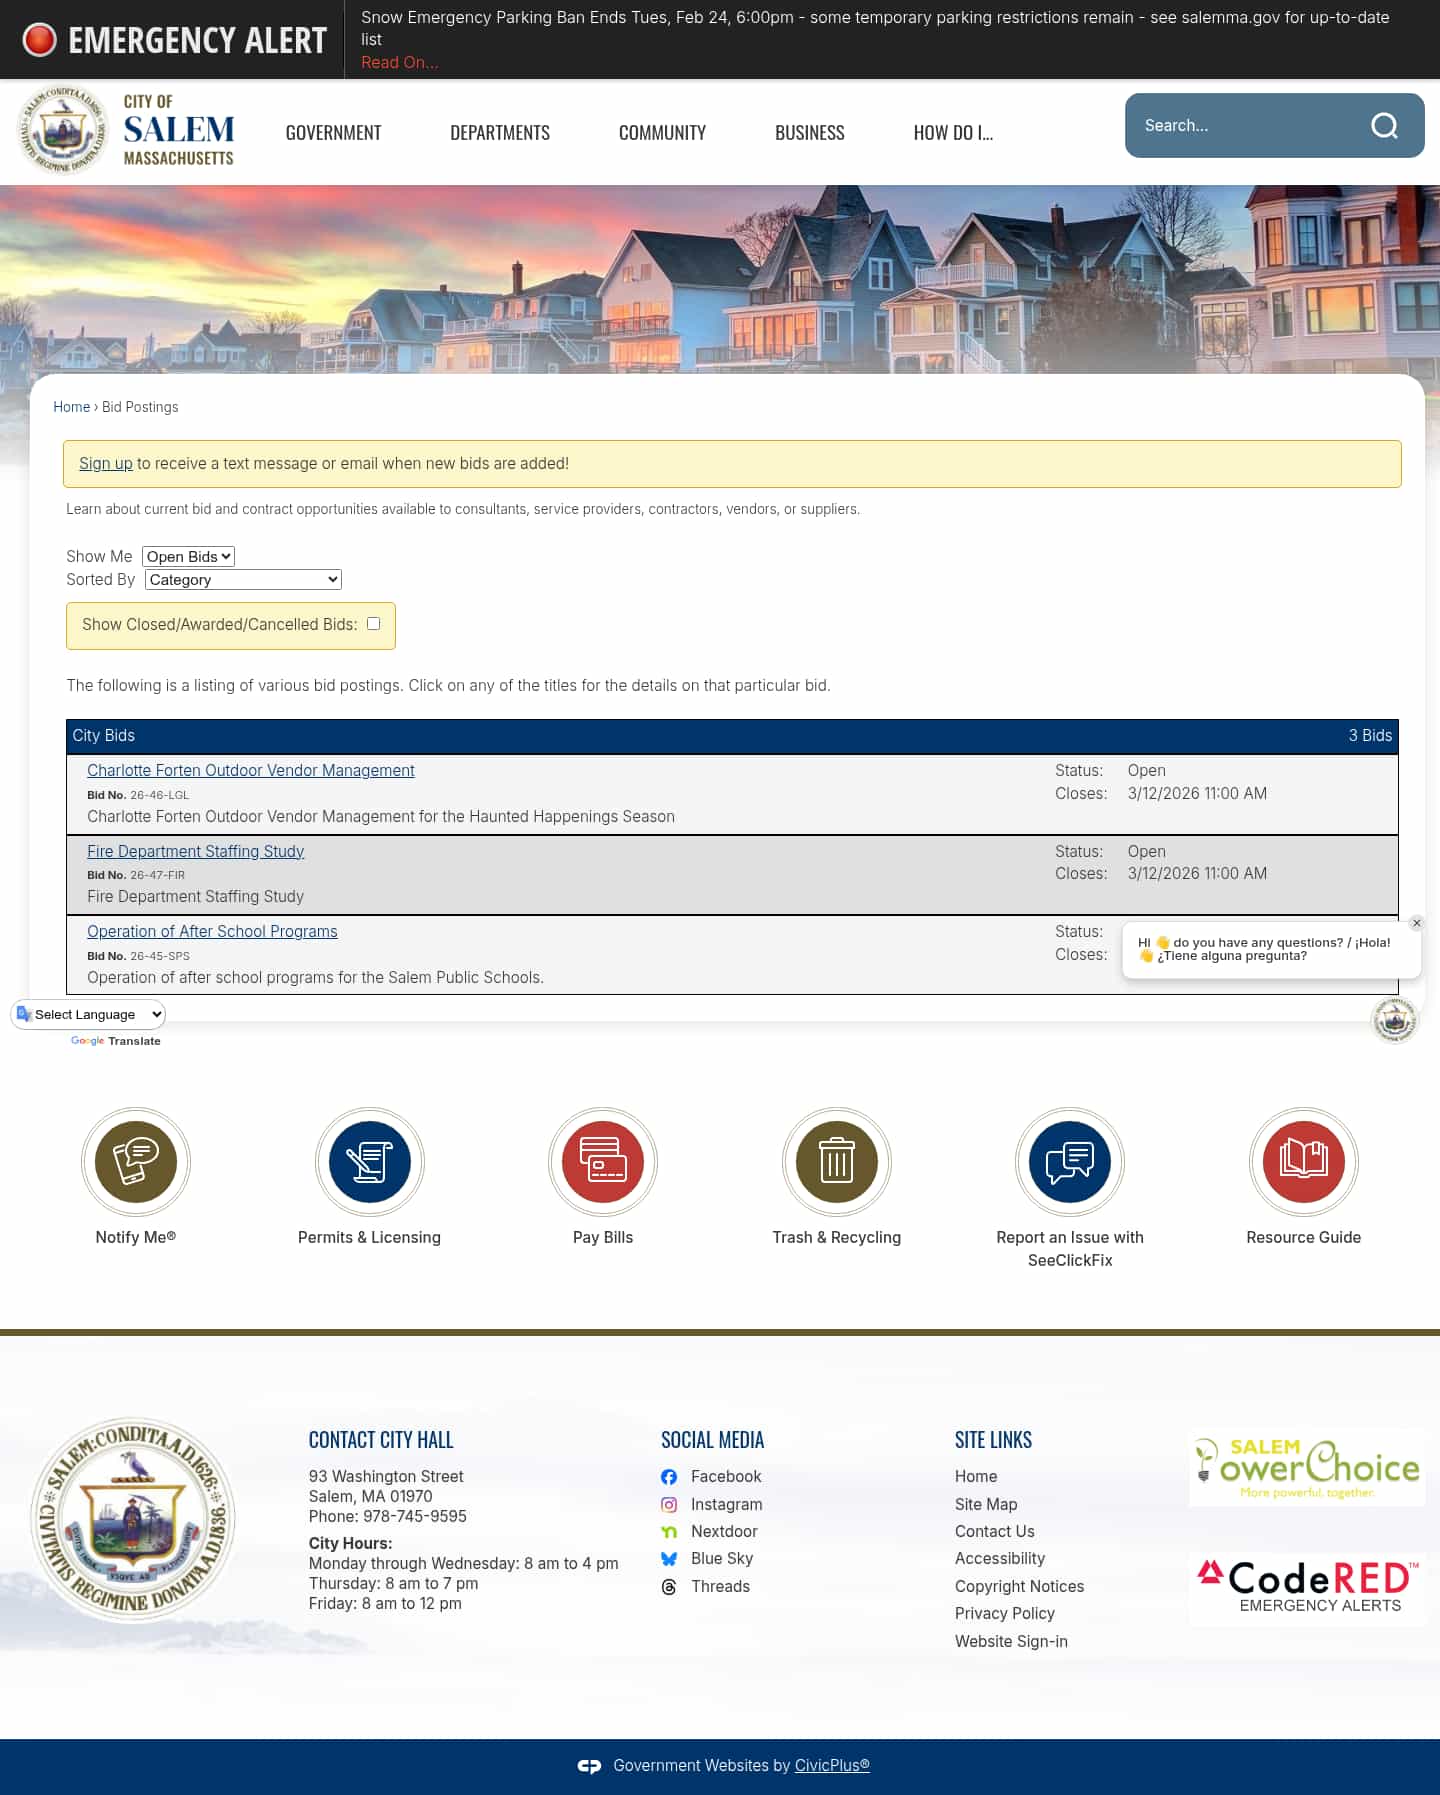Image resolution: width=1440 pixels, height=1795 pixels.
Task: Open the Community menu
Action: [662, 133]
